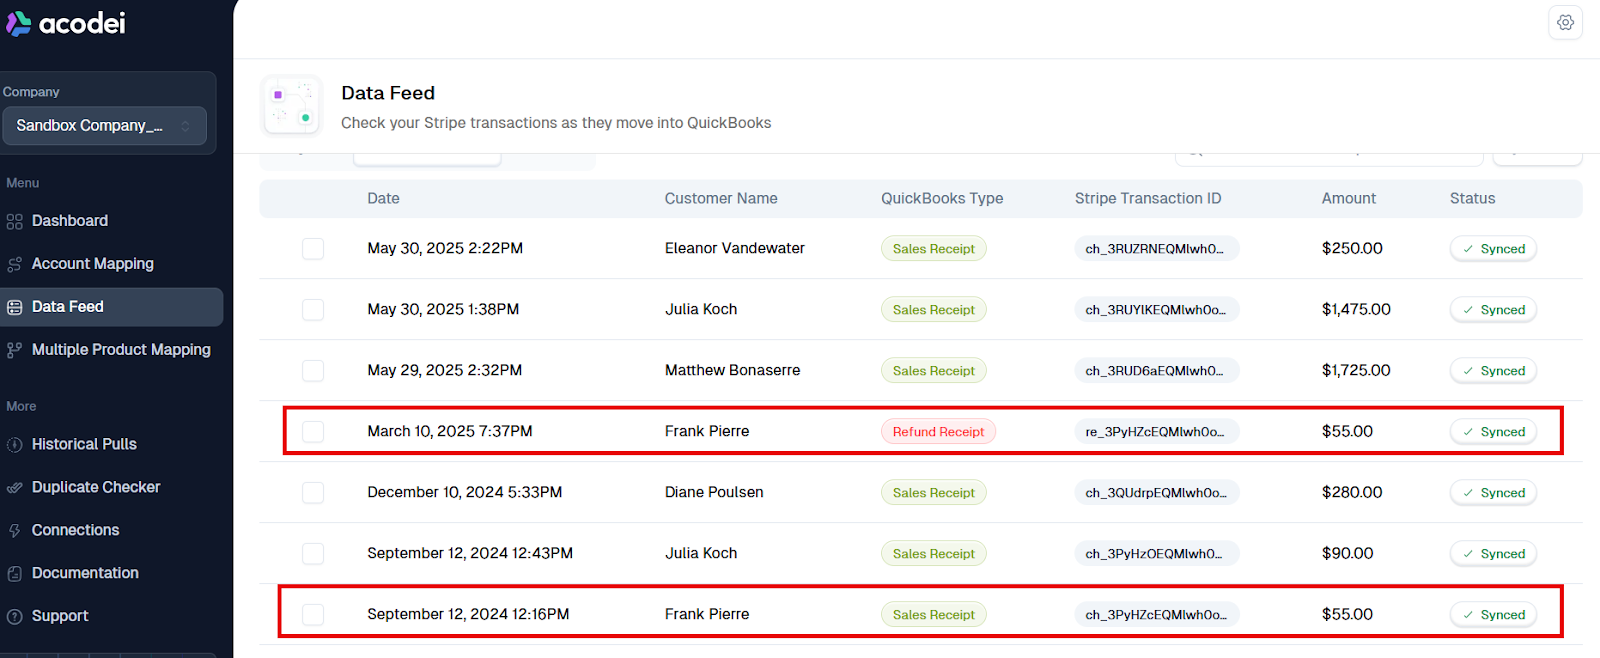The image size is (1600, 658).
Task: Click Stripe ID ch_3RUZRNEQMlwh0 chip
Action: (x=1156, y=249)
